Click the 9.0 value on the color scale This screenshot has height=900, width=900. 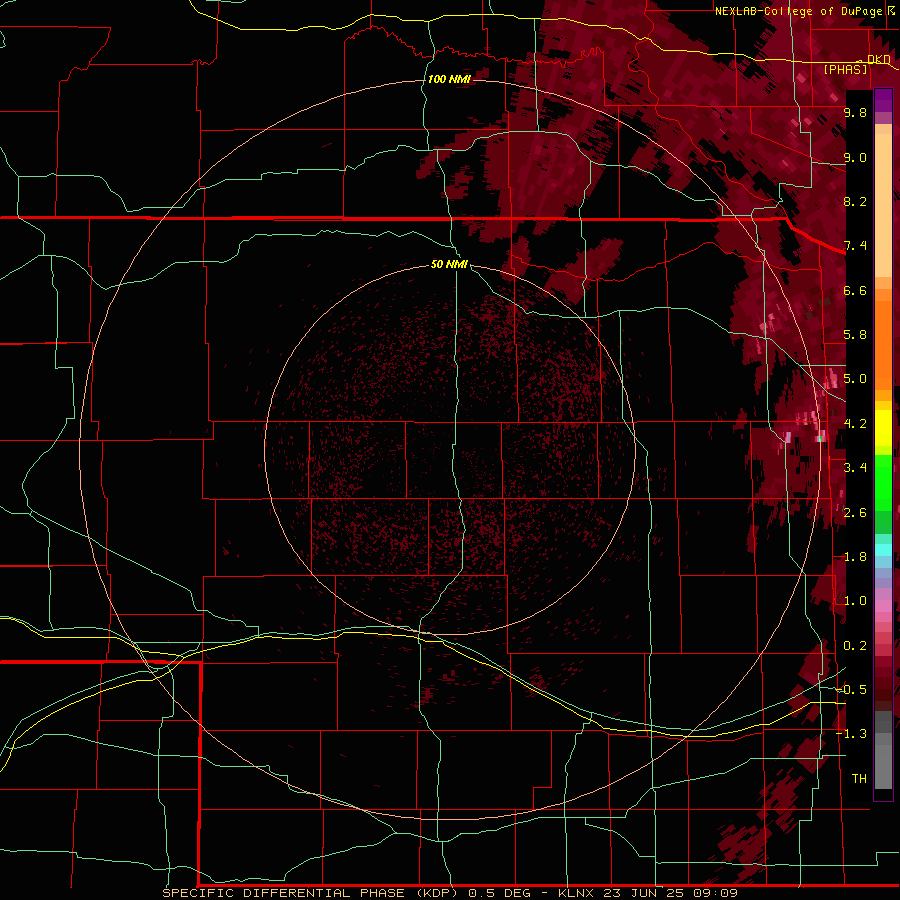pyautogui.click(x=855, y=157)
